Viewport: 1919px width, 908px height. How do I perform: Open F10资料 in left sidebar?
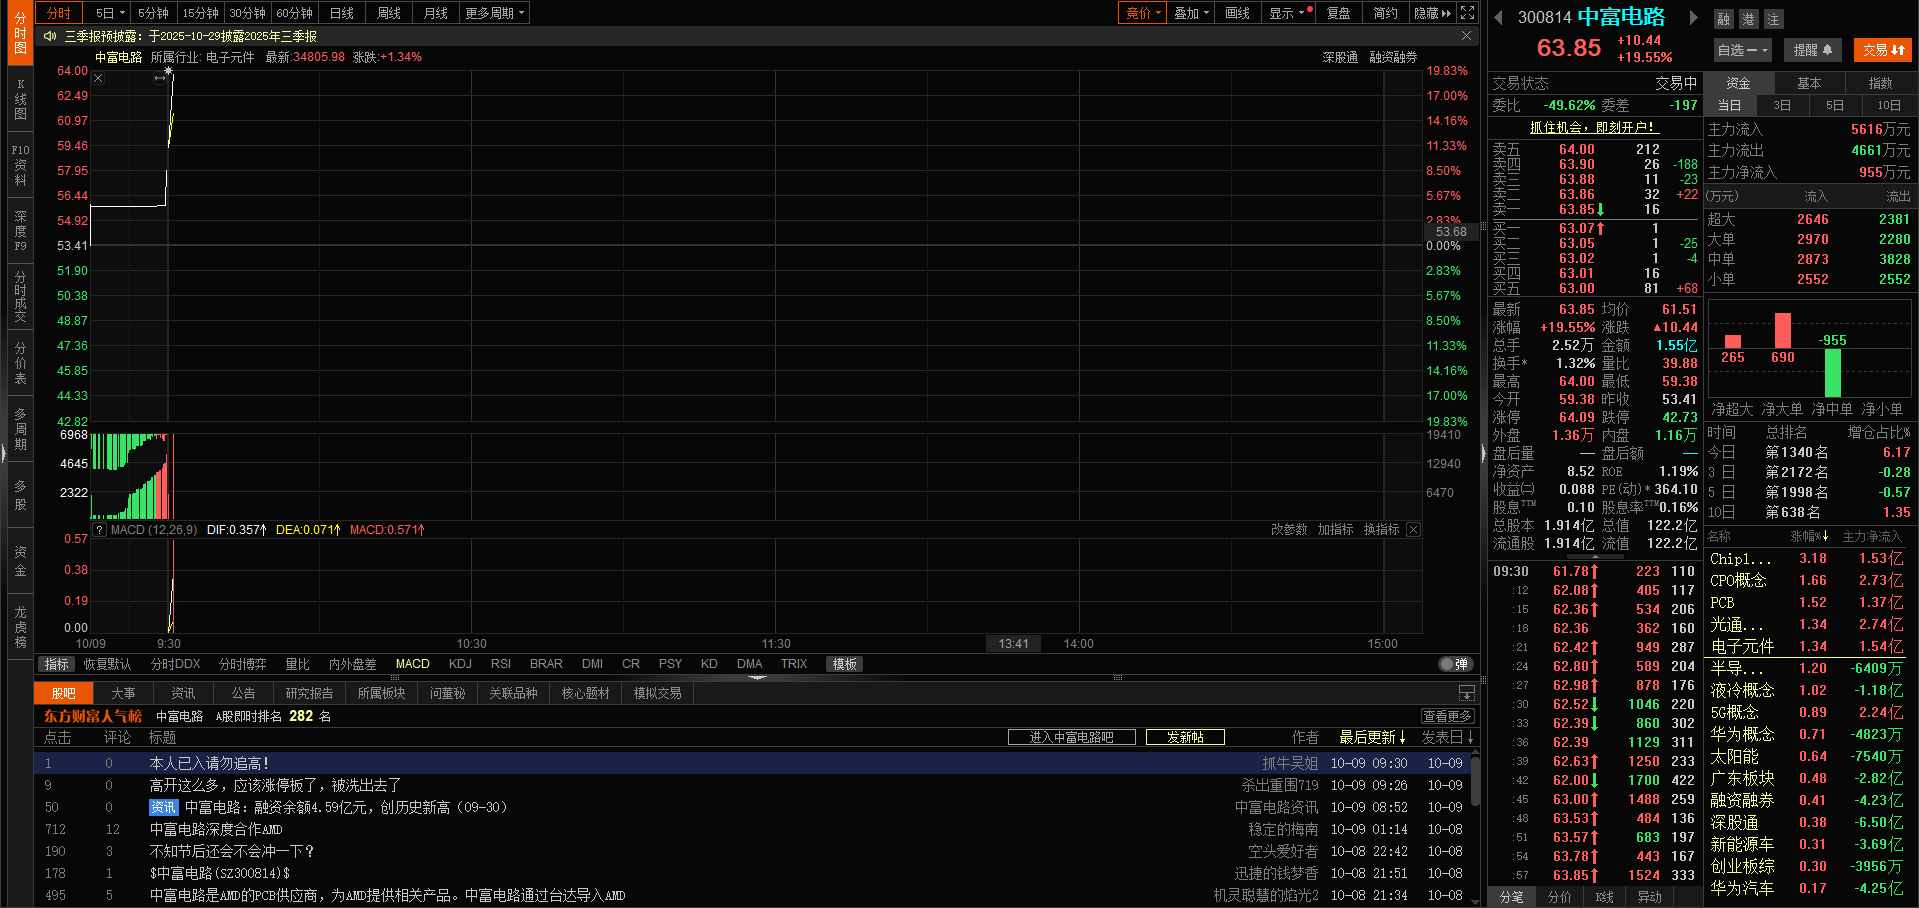[x=20, y=165]
